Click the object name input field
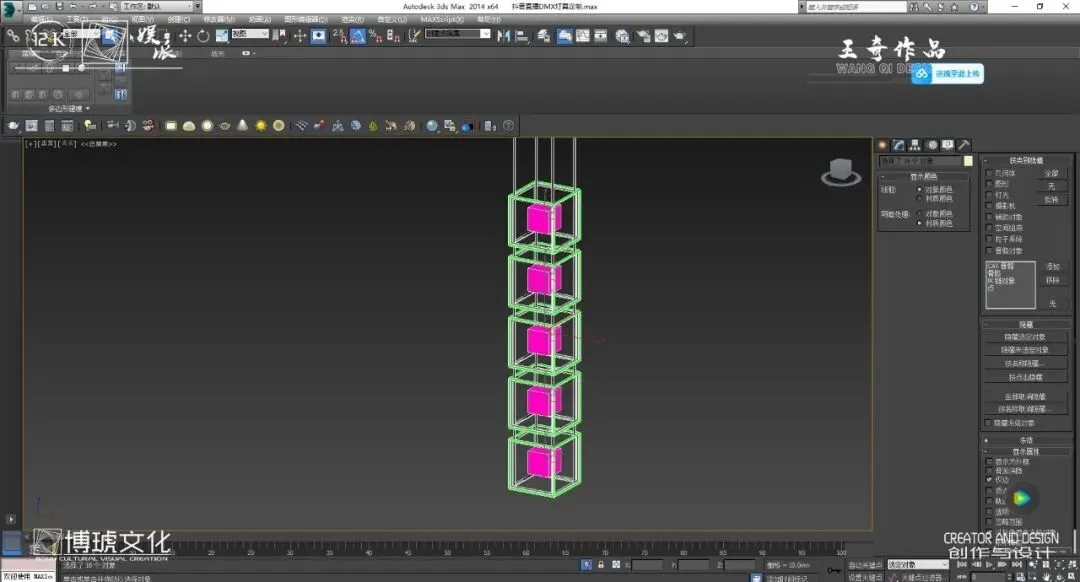1080x582 pixels. tap(920, 161)
